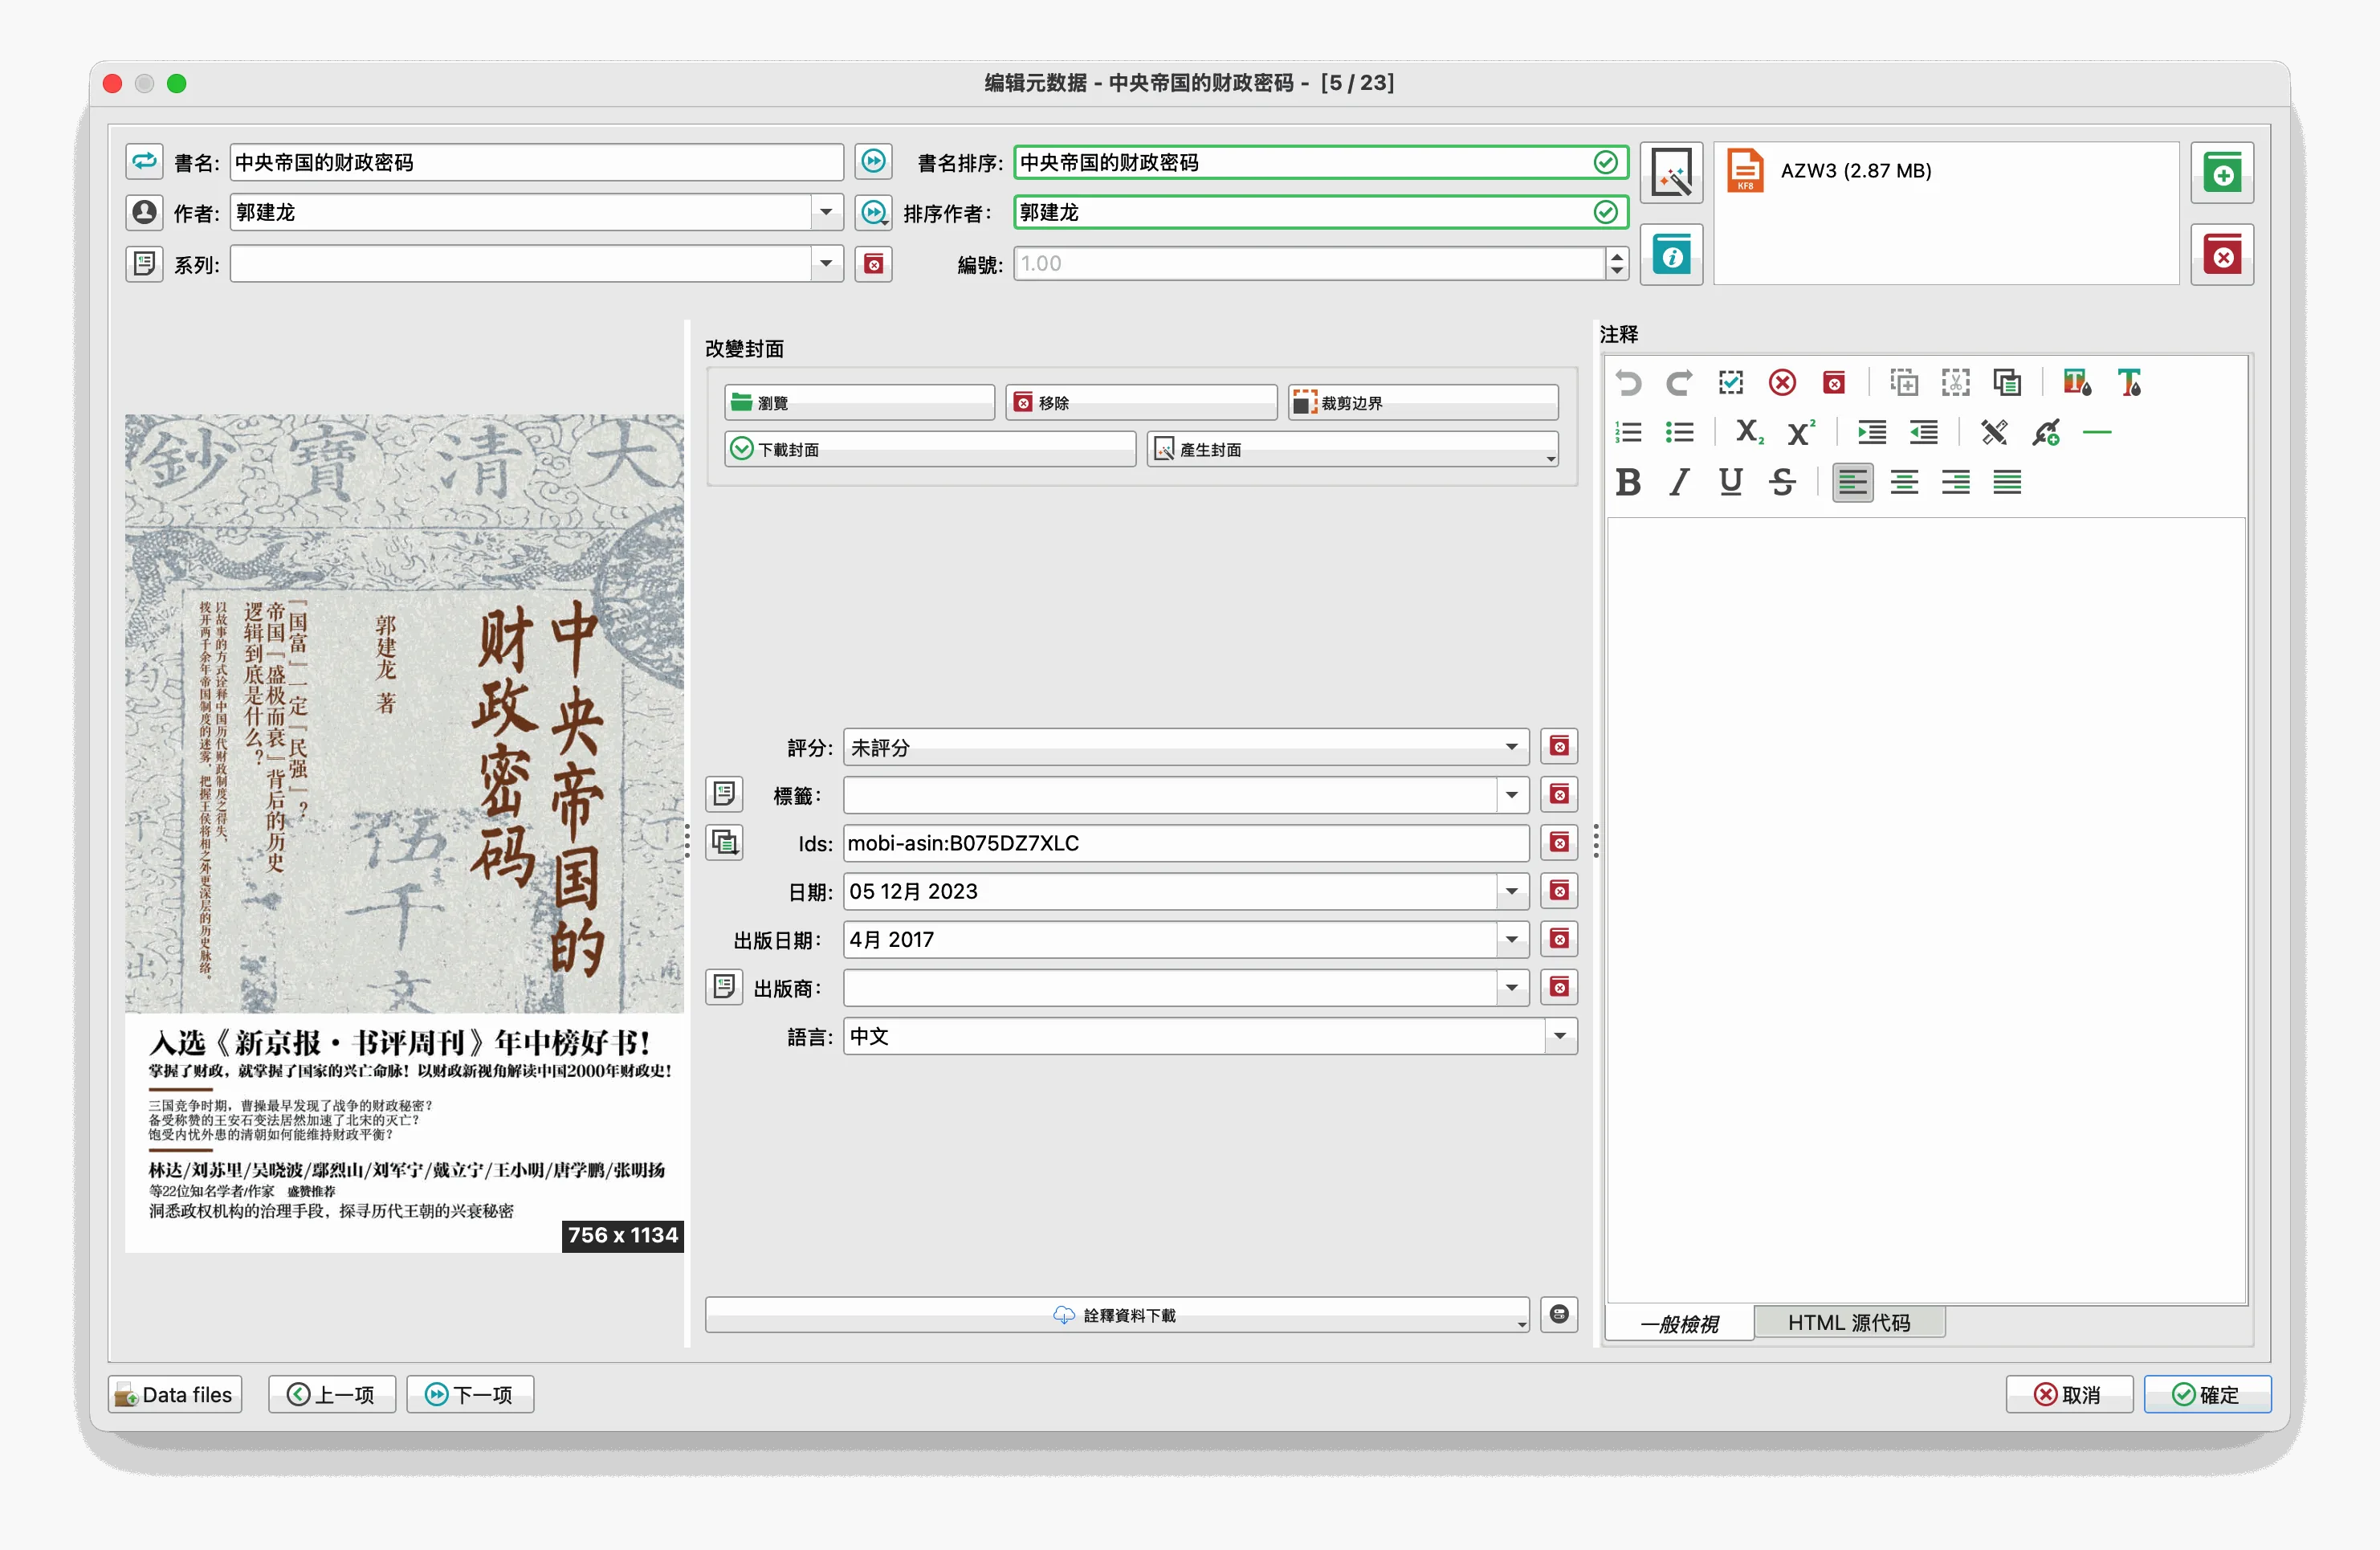
Task: Click the 瀏覽 browse cover button
Action: [x=859, y=402]
